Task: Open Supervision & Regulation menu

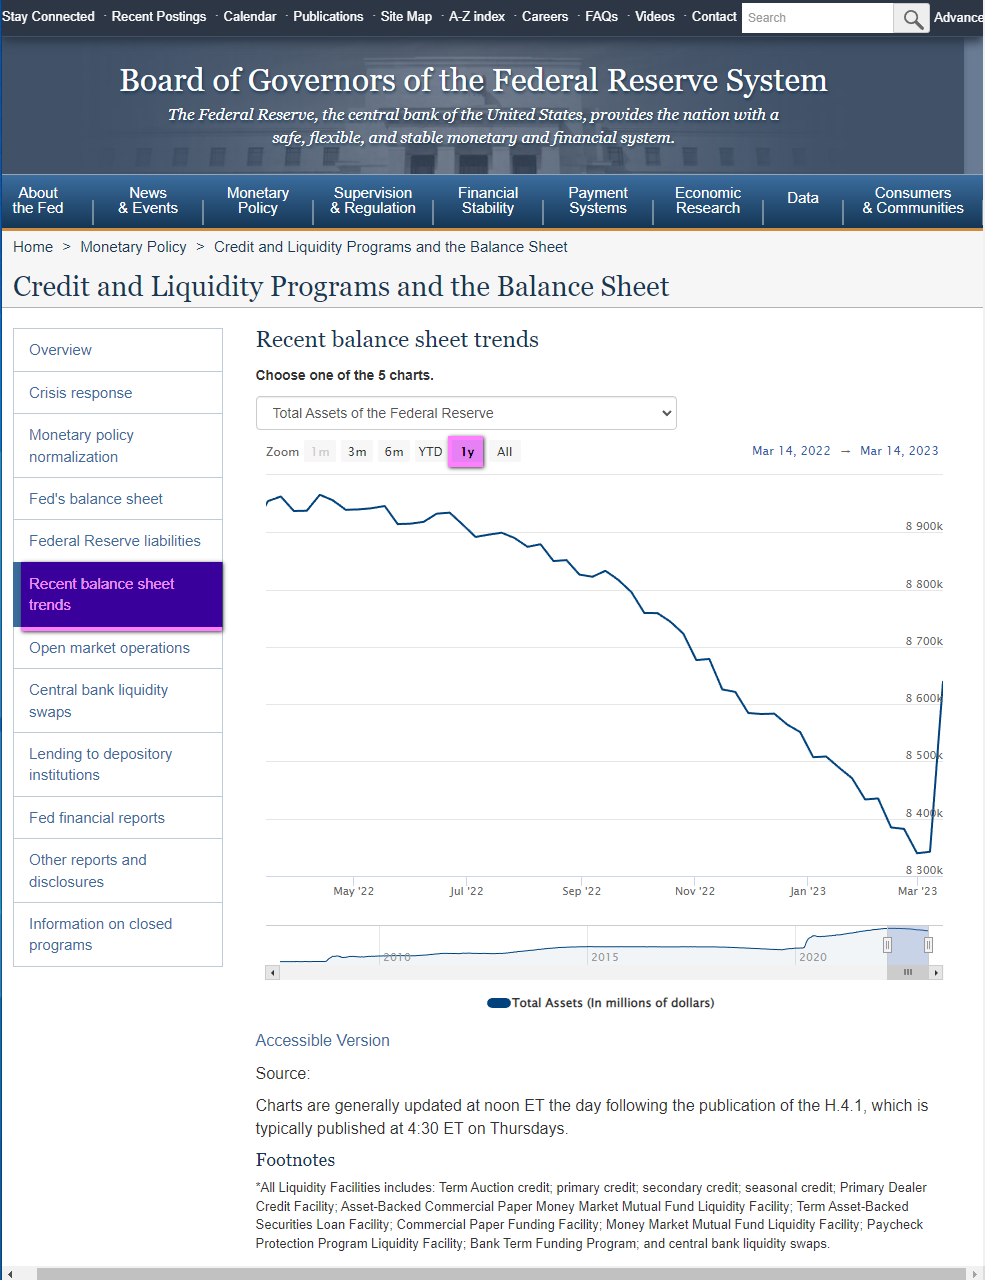Action: [x=373, y=200]
